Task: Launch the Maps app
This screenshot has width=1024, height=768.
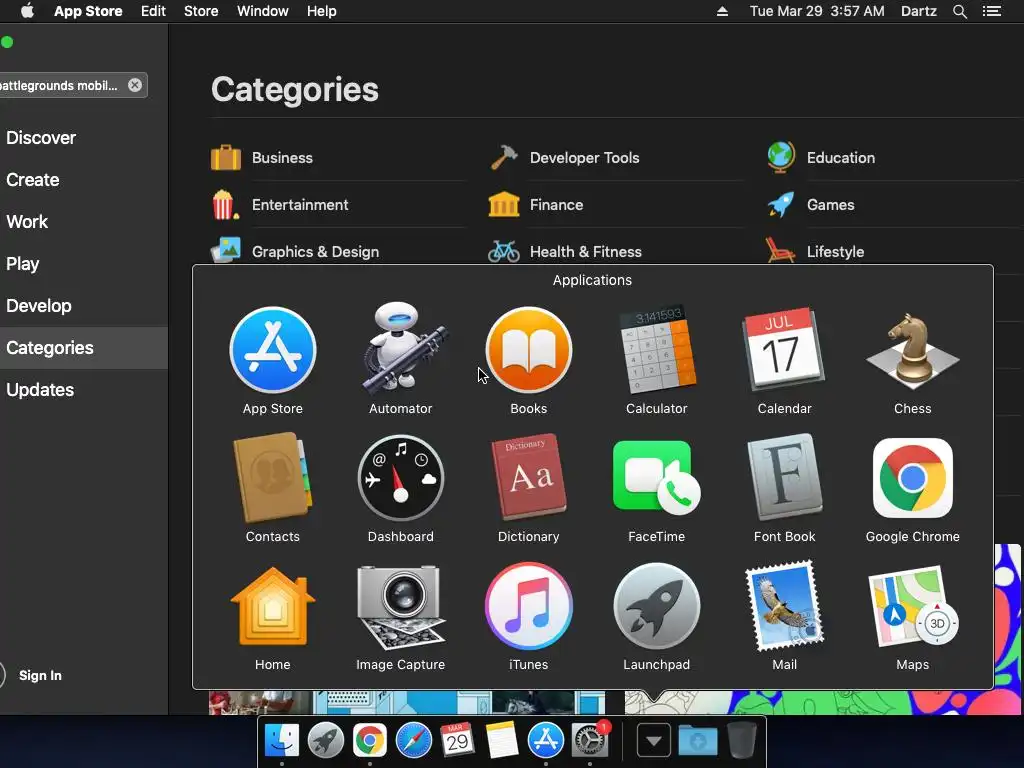Action: (x=912, y=606)
